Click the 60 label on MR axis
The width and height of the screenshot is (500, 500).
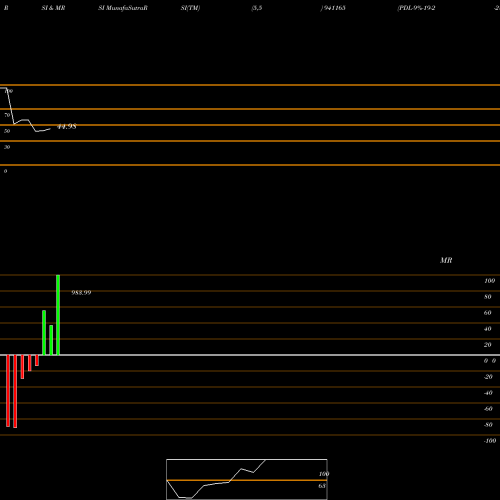pyautogui.click(x=487, y=313)
